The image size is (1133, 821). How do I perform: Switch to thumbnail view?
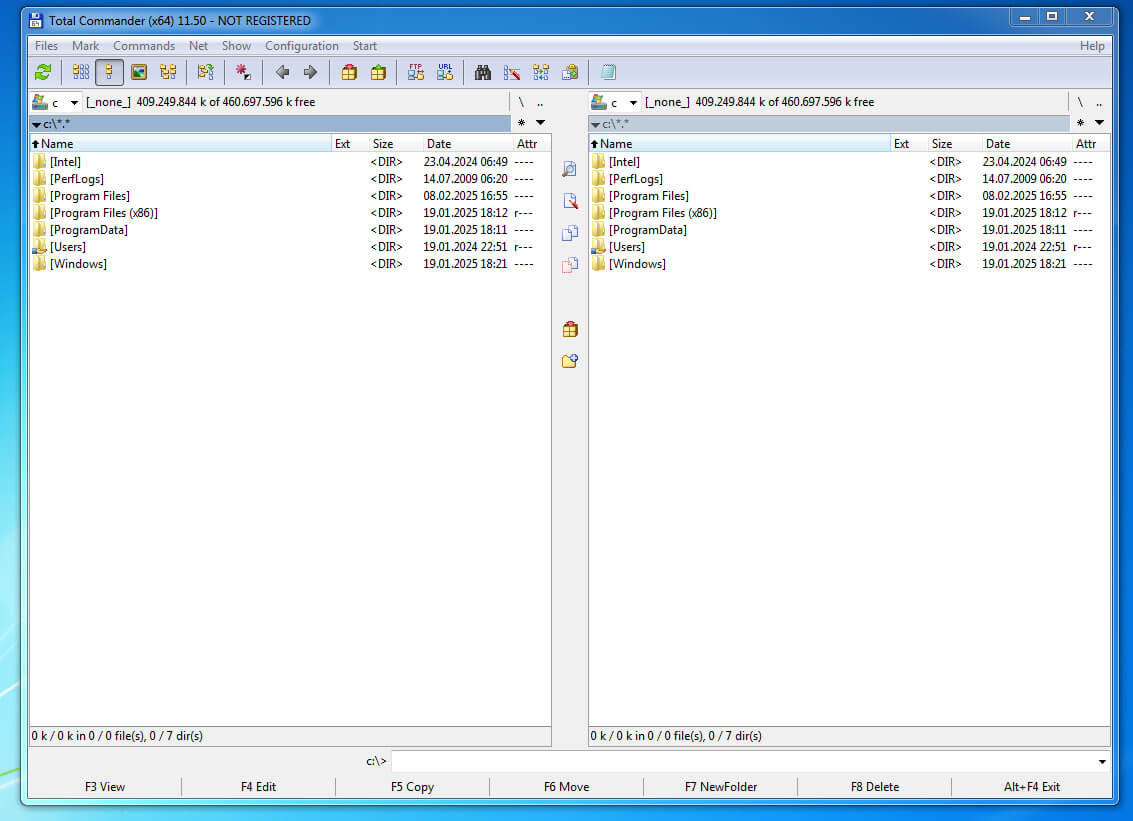(139, 72)
